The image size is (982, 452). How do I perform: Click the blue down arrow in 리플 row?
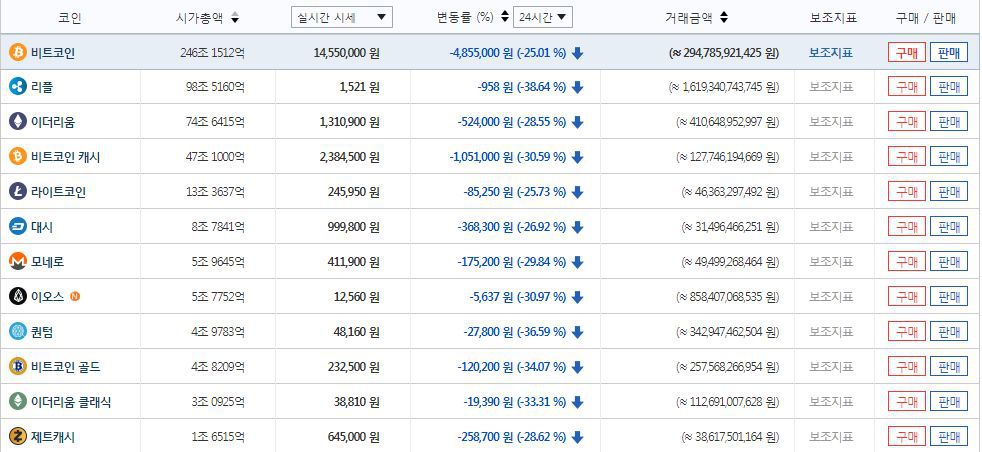coord(577,88)
